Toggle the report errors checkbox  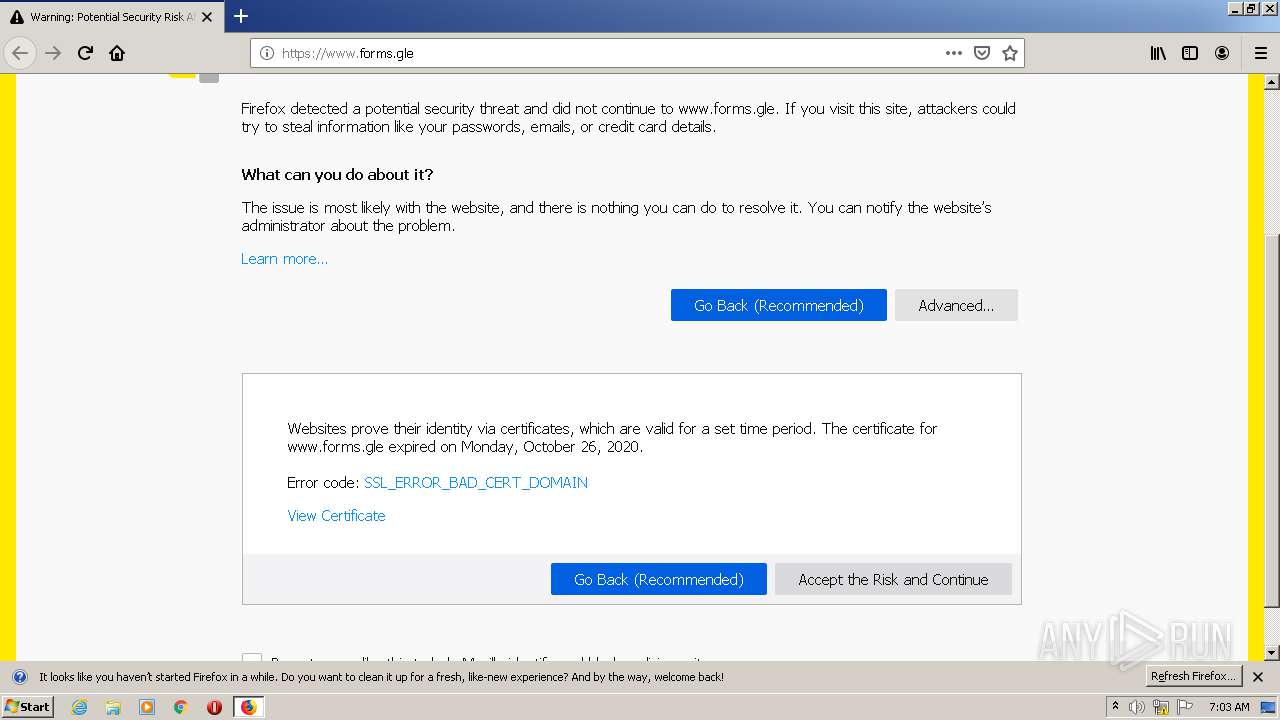click(x=252, y=659)
